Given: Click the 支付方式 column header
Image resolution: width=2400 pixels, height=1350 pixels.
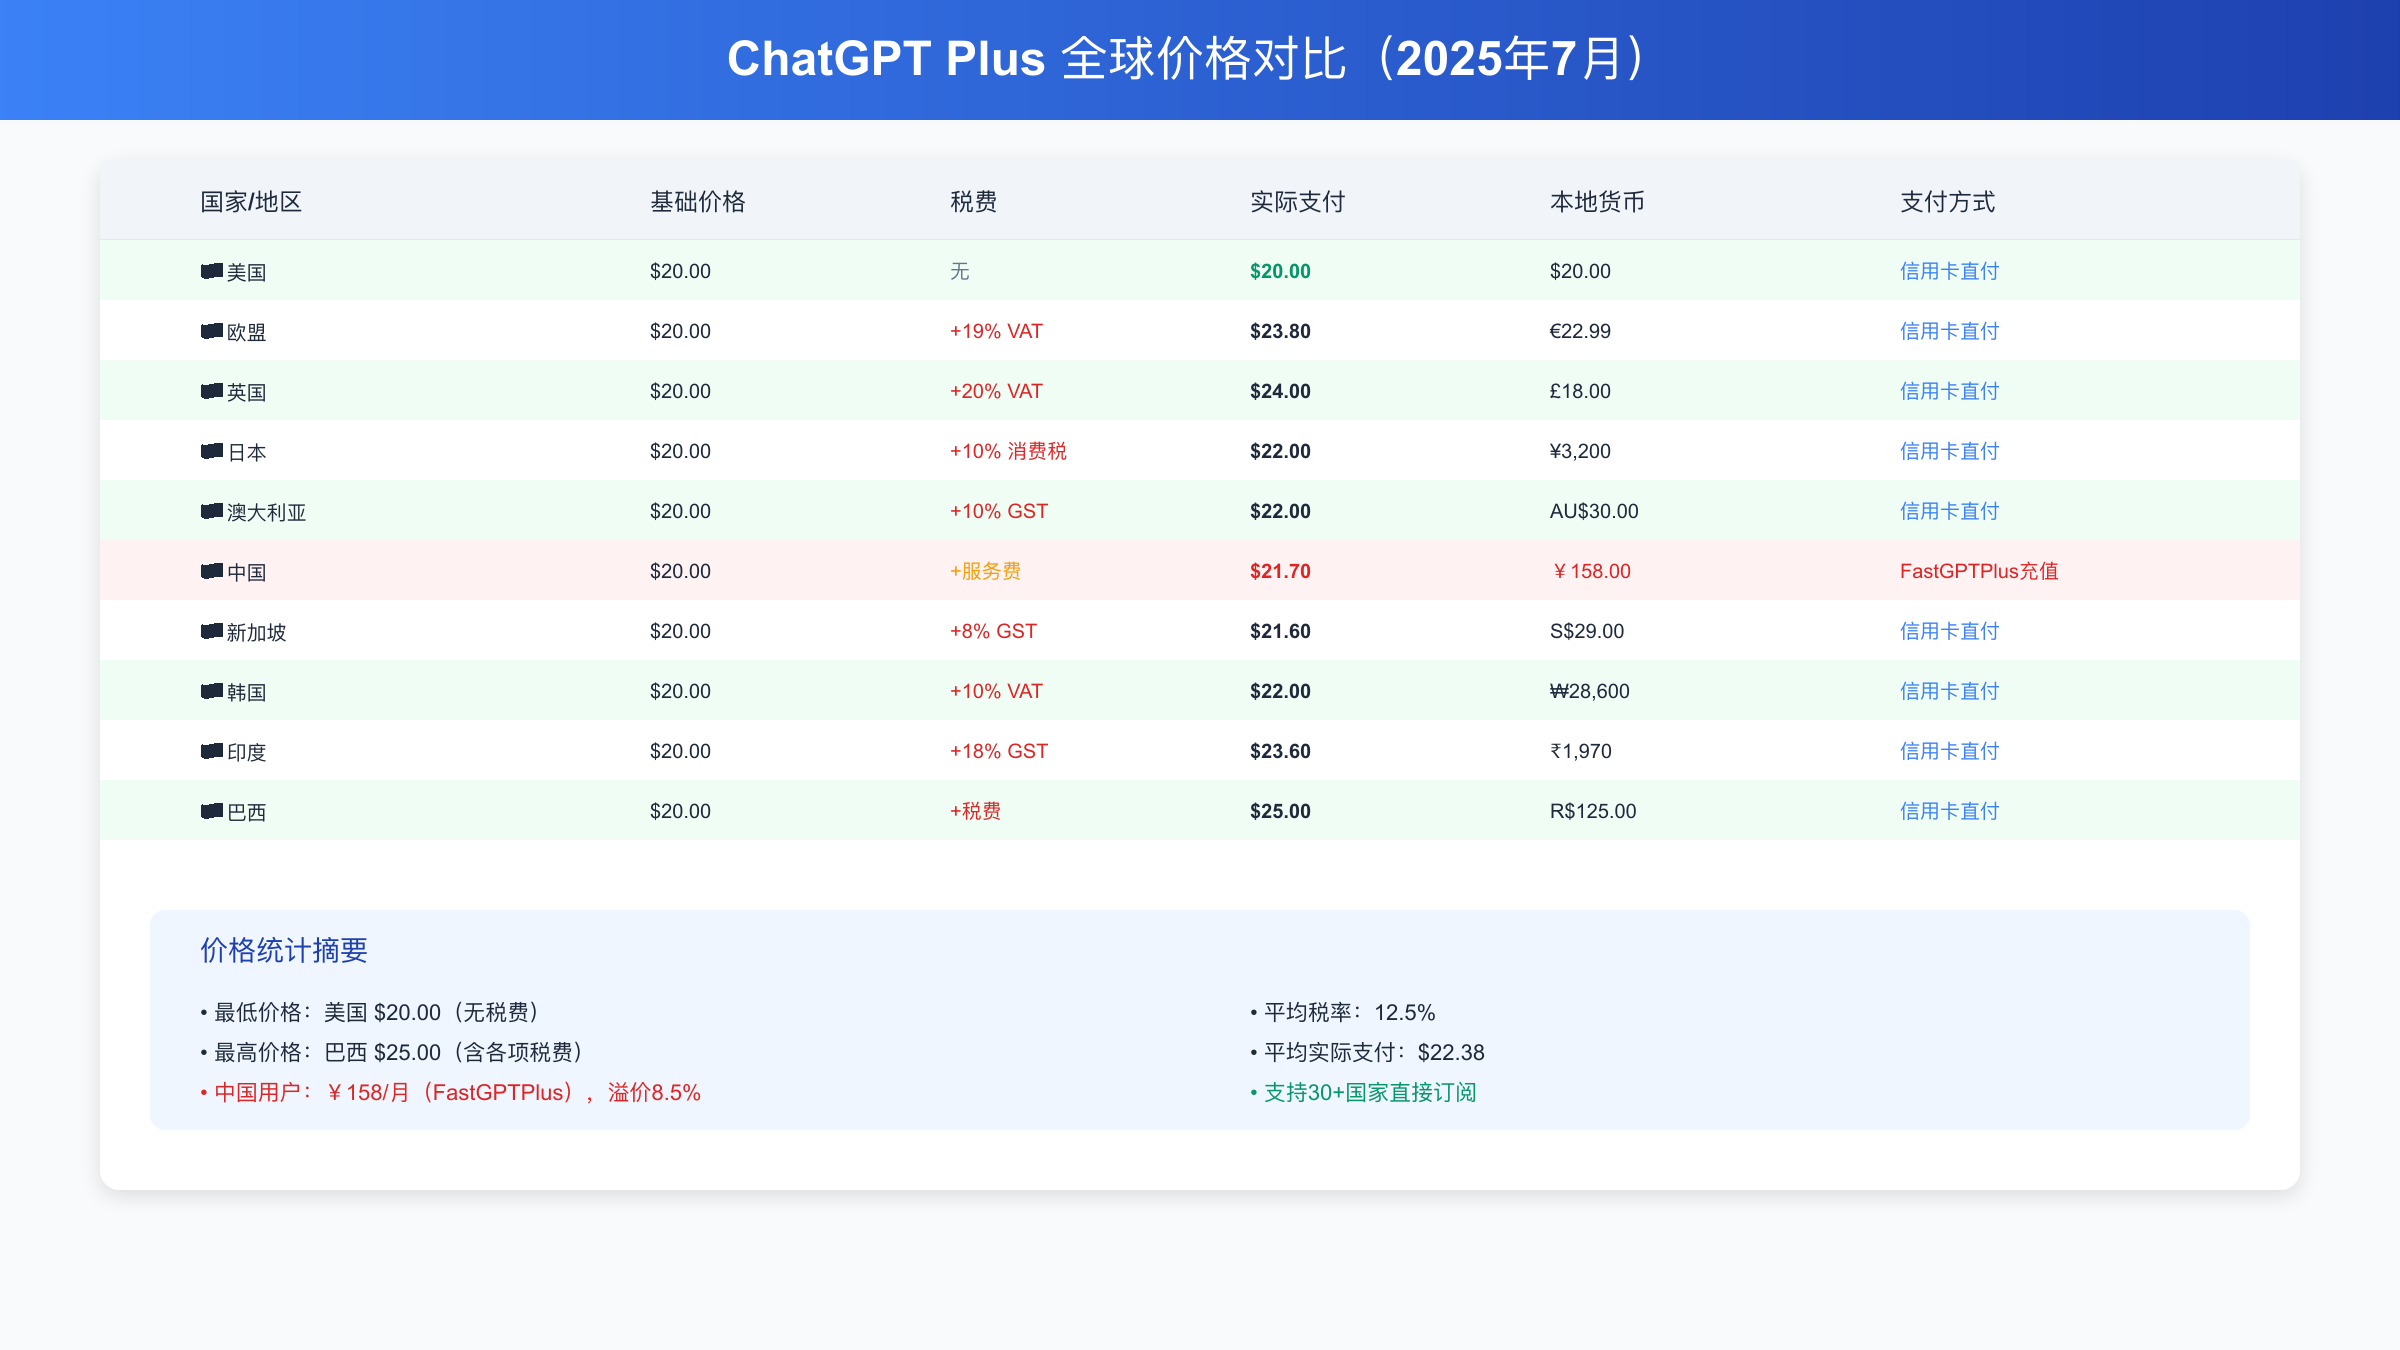Looking at the screenshot, I should point(1948,202).
